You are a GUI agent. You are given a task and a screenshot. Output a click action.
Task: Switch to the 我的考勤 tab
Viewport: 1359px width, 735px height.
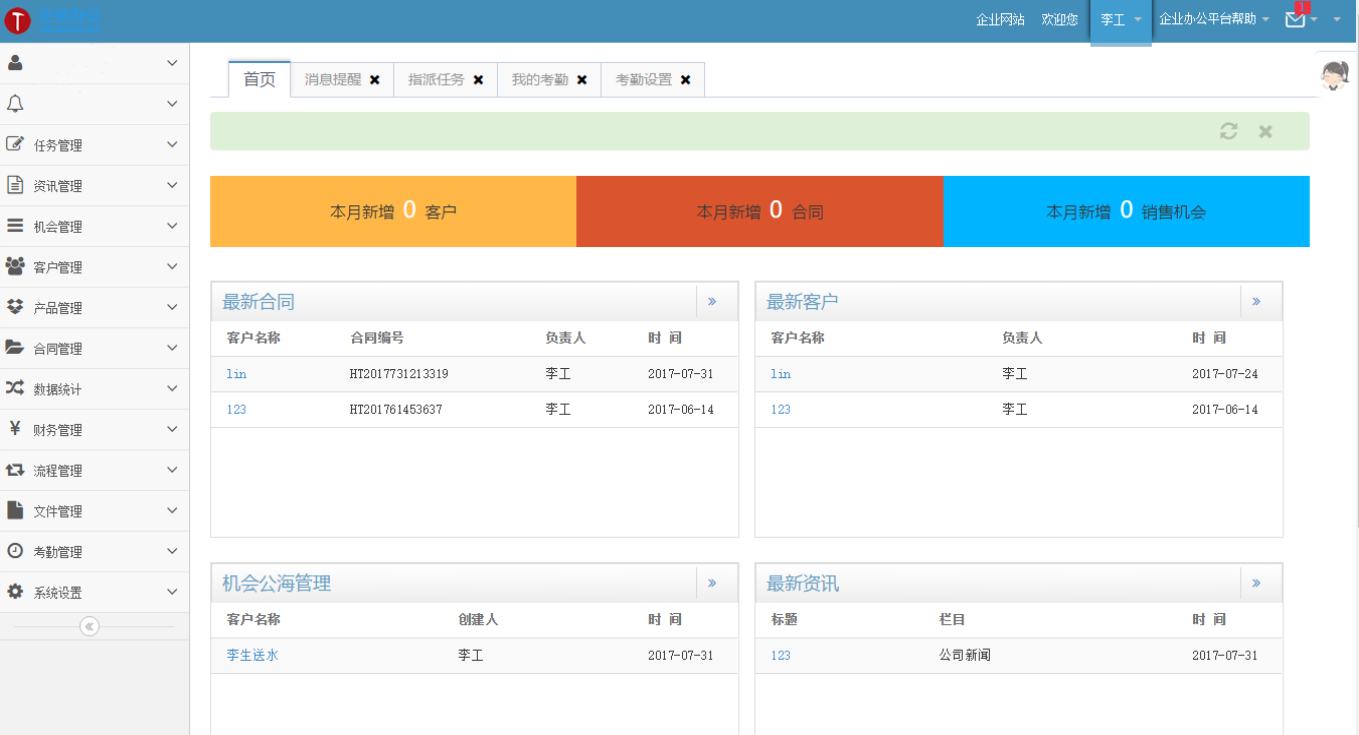pyautogui.click(x=540, y=80)
